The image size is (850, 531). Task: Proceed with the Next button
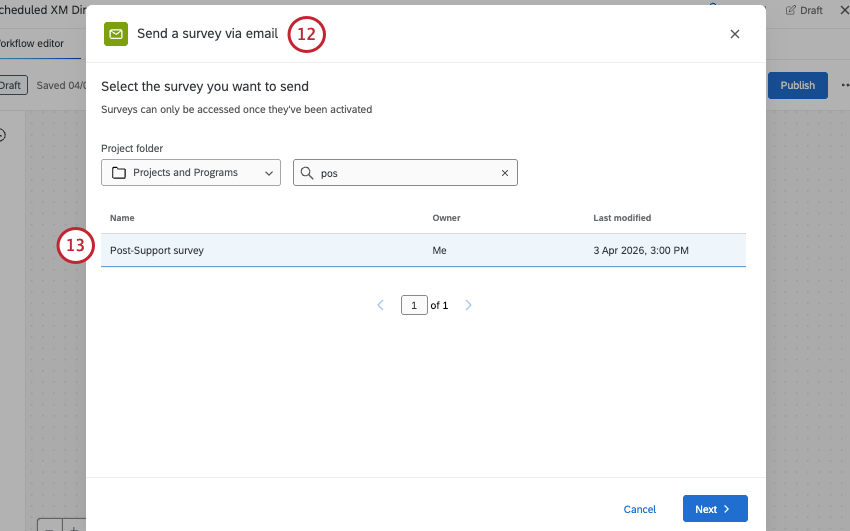pos(715,509)
